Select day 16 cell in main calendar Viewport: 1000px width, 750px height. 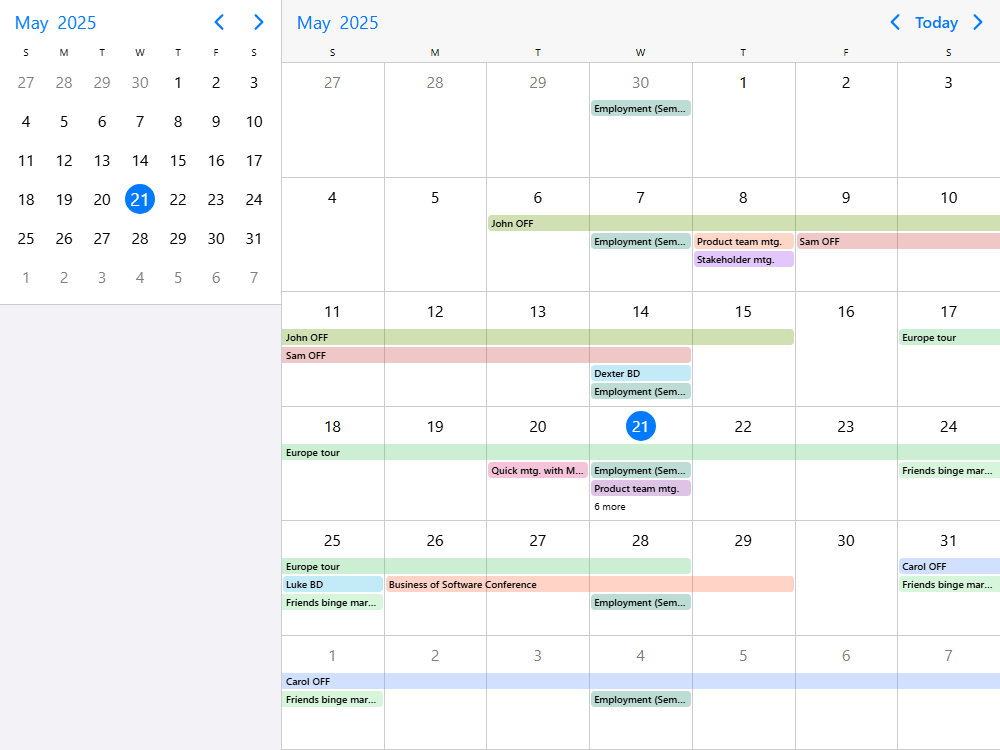pos(846,349)
